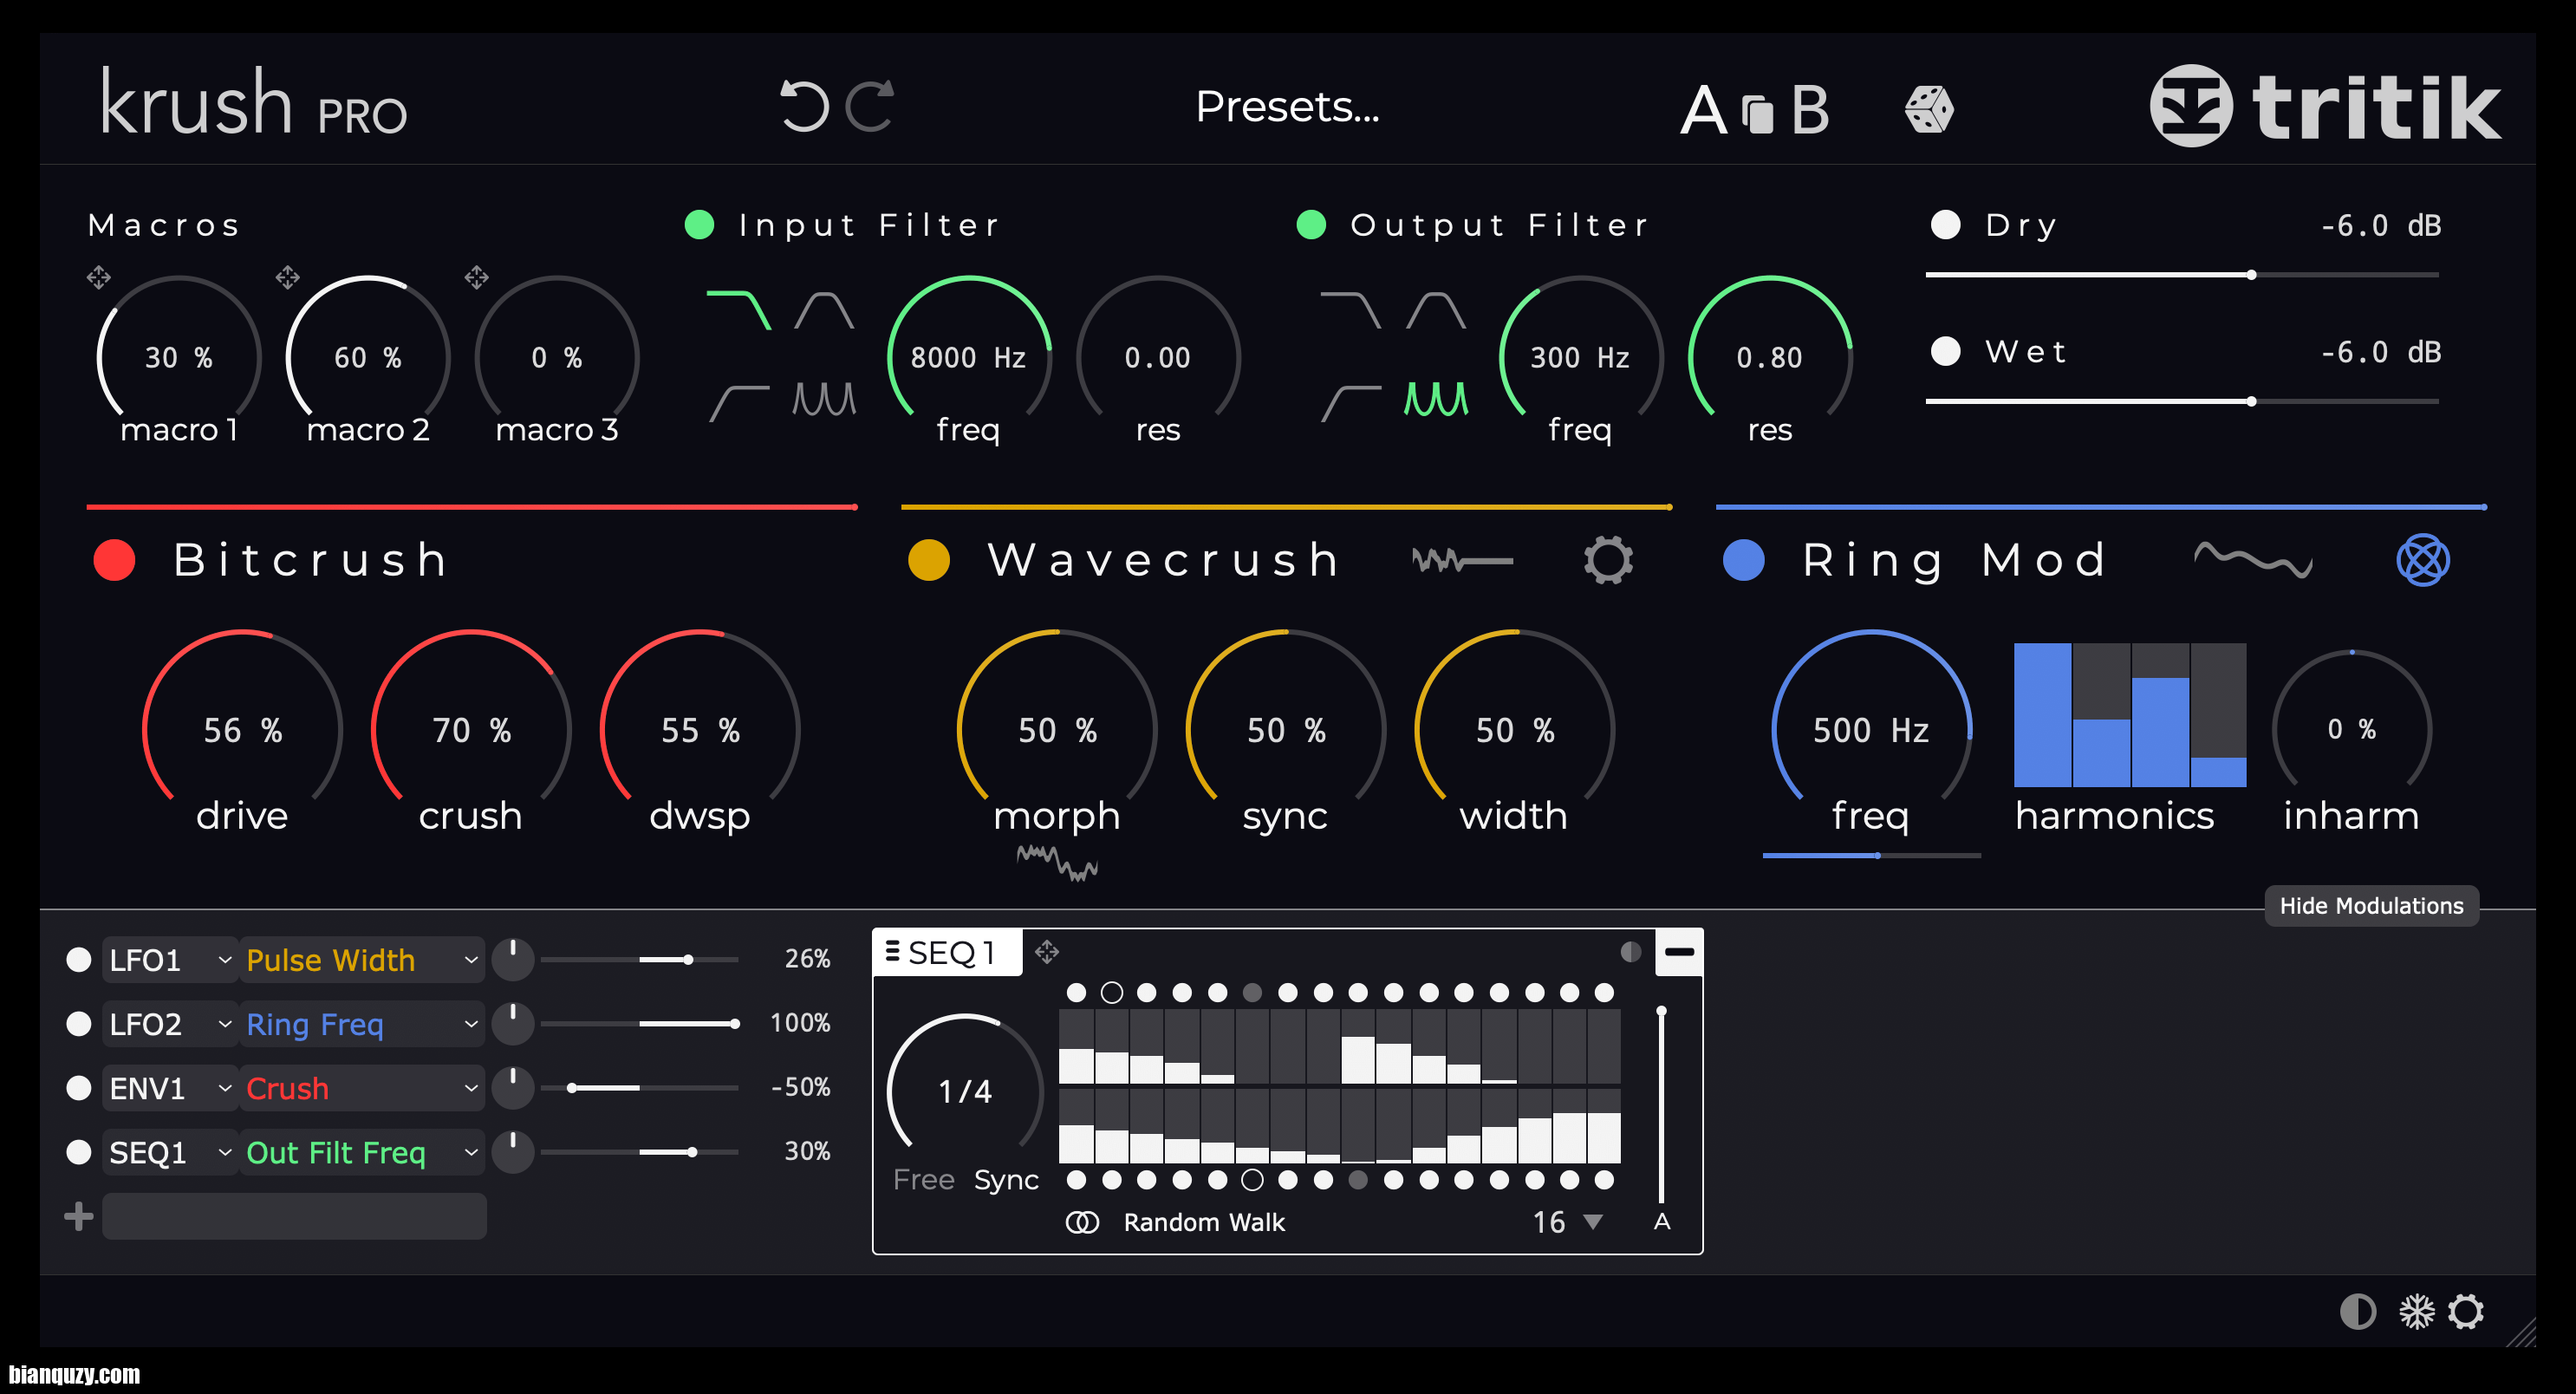
Task: Select input filter comb shape icon
Action: [824, 398]
